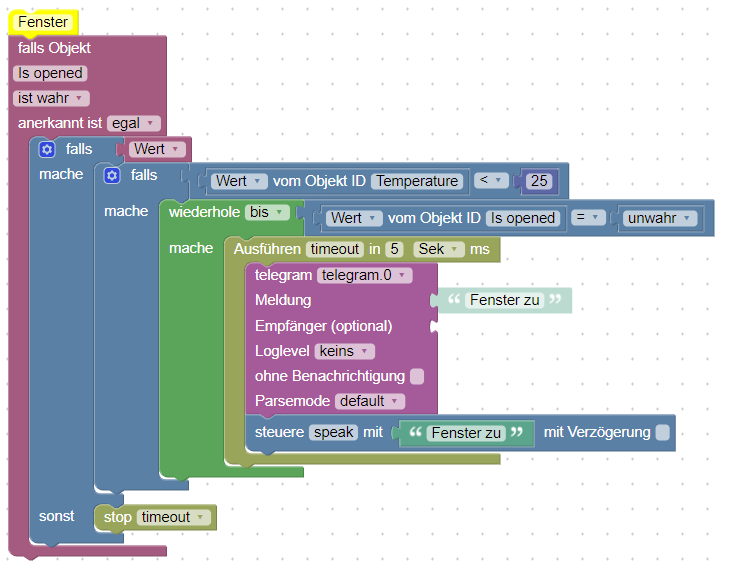The height and width of the screenshot is (568, 729).
Task: Edit the 'Fenster zu' text in steuere block
Action: coord(466,433)
